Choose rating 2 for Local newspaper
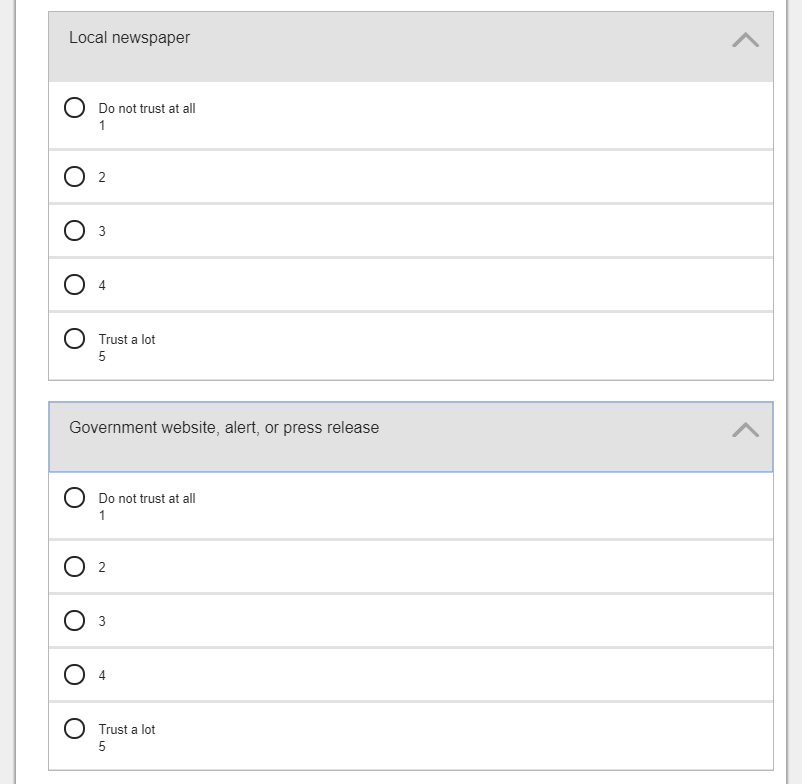 pos(75,177)
